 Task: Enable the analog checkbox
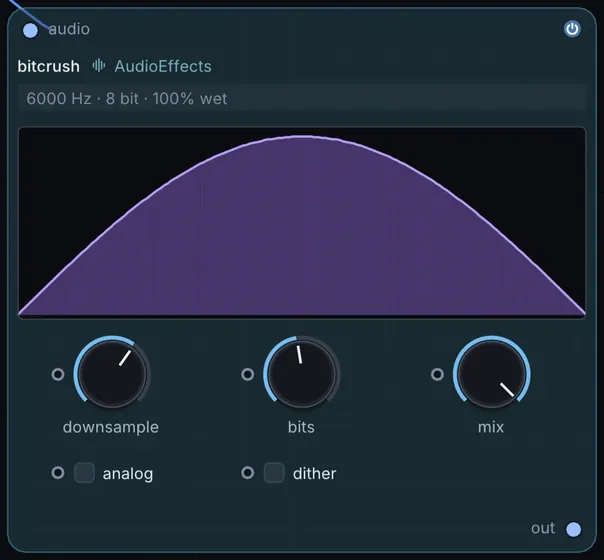click(x=84, y=473)
